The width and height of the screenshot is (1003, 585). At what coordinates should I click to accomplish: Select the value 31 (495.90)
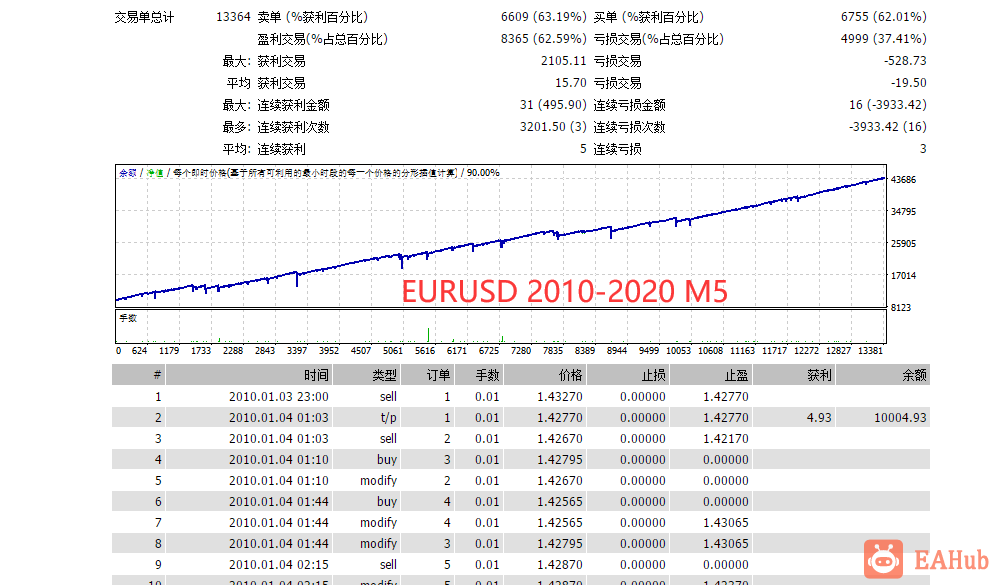pyautogui.click(x=553, y=104)
